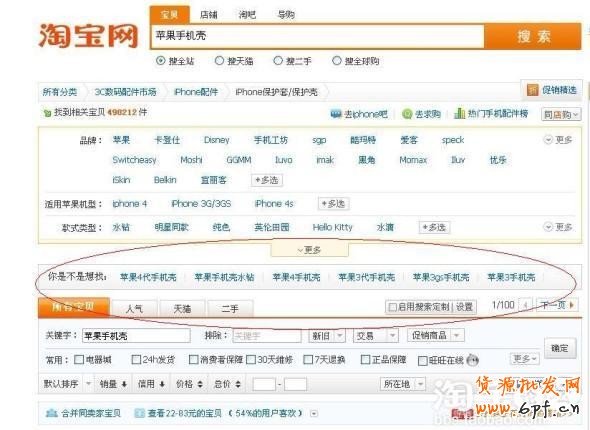Click the orange 搜索 button
This screenshot has height=430, width=590.
(x=533, y=36)
